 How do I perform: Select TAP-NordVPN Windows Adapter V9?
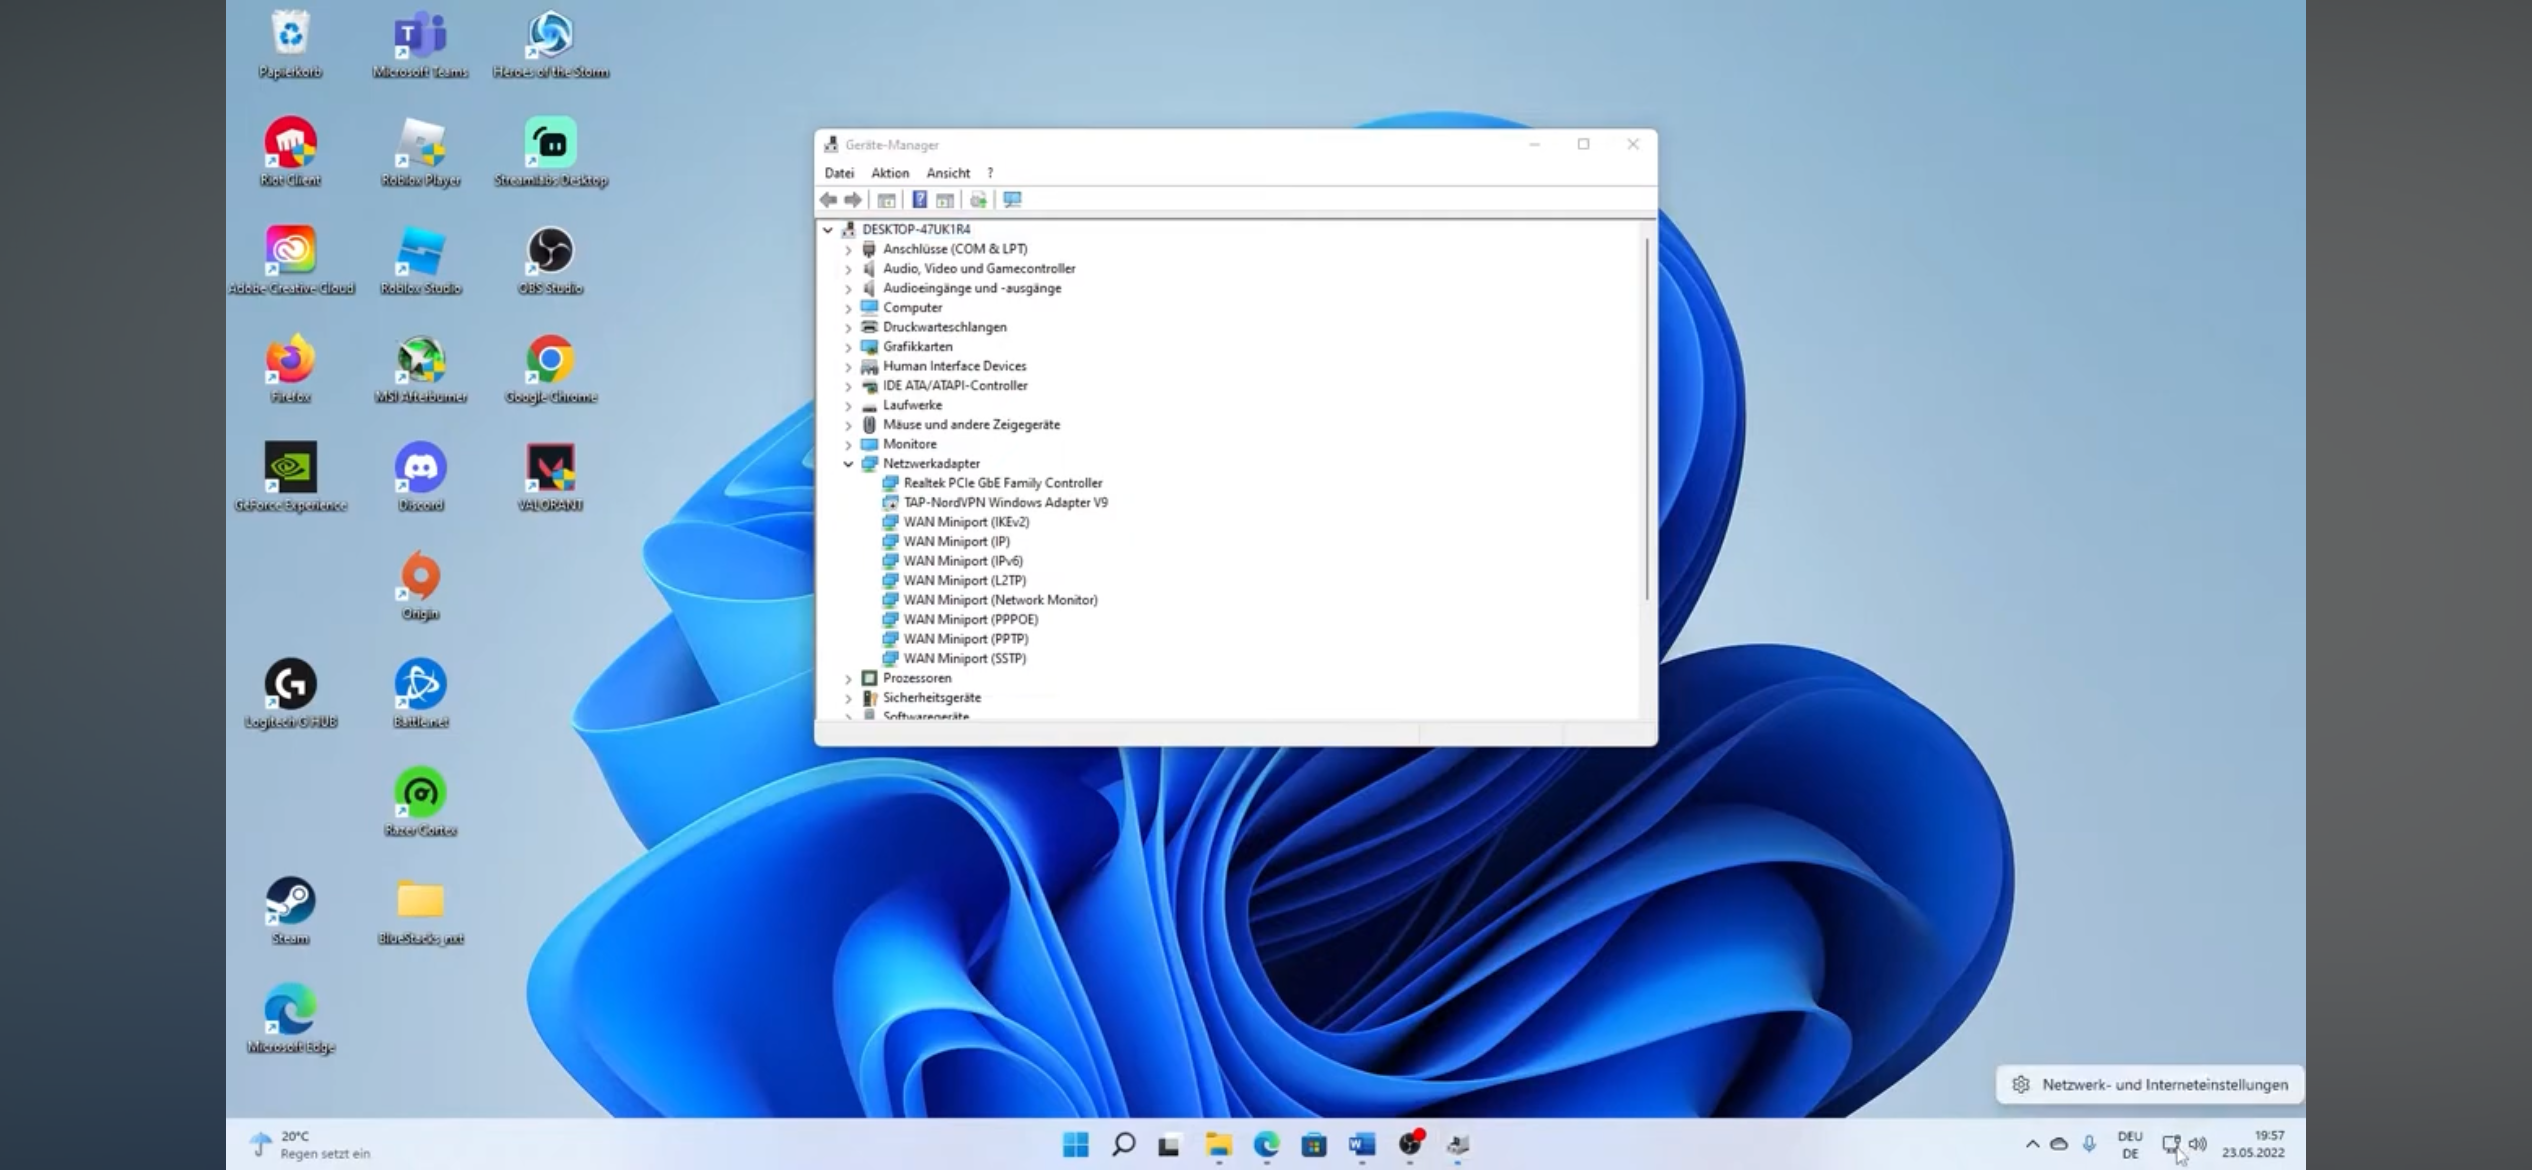coord(1005,503)
